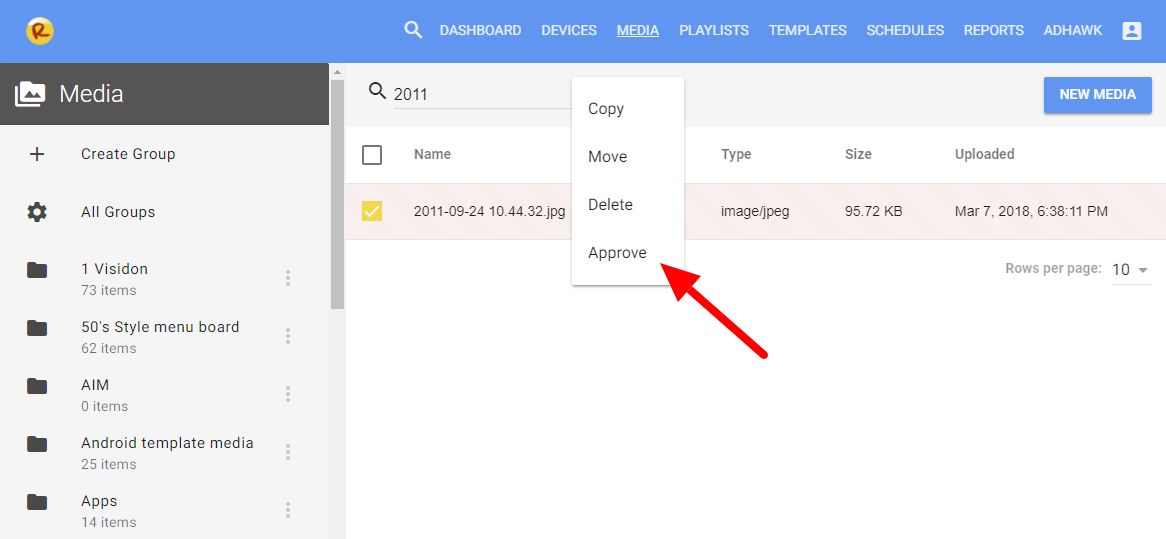
Task: Click the plus icon beside Create Group
Action: tap(36, 154)
